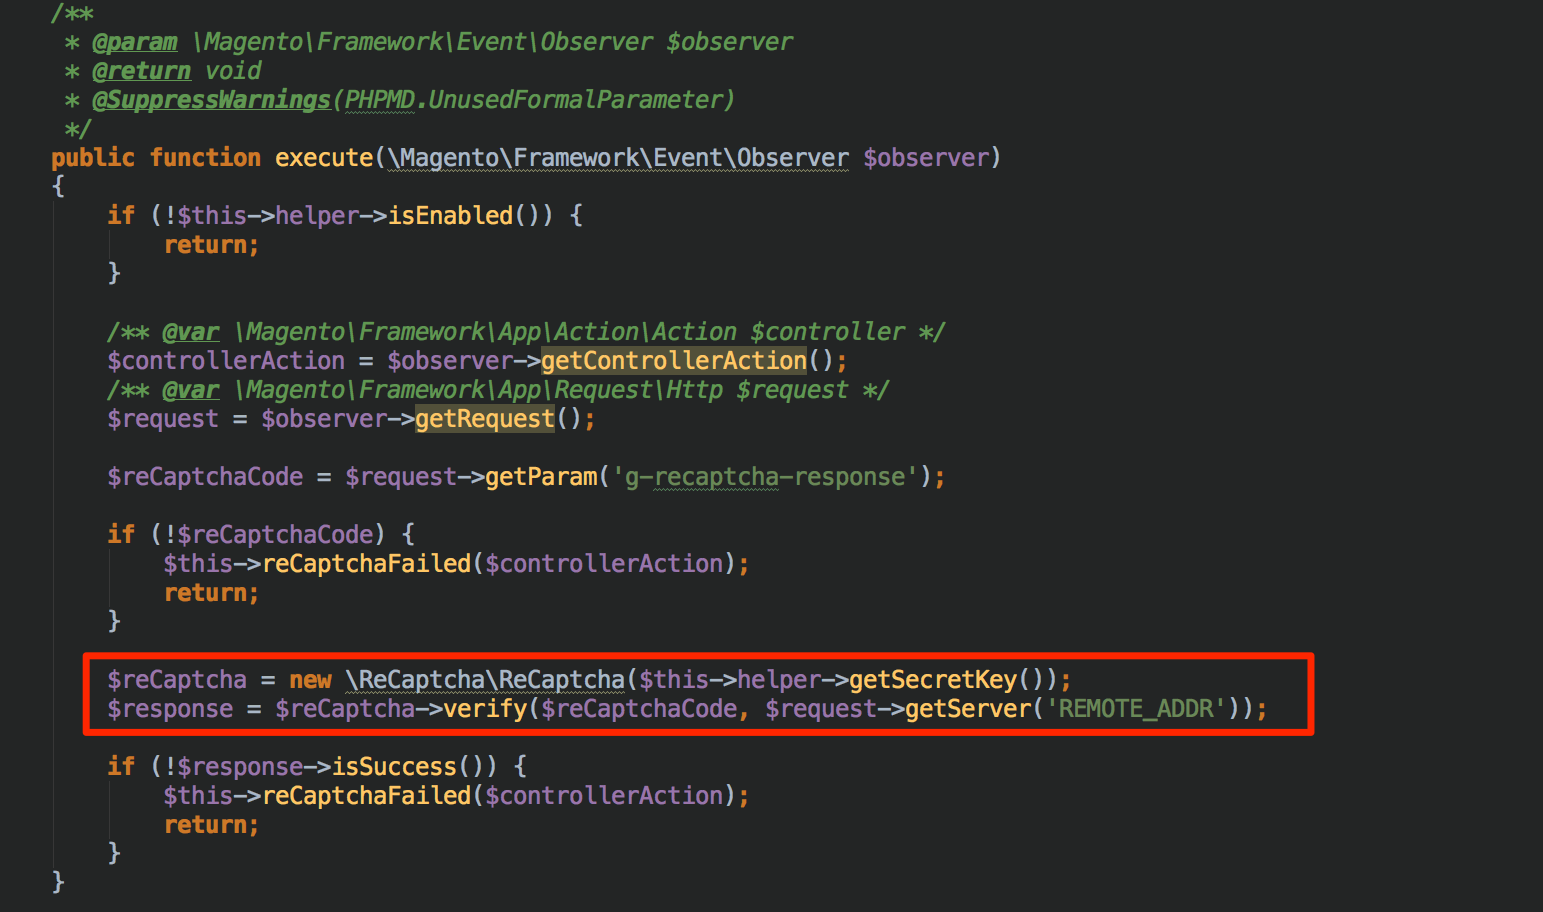The height and width of the screenshot is (912, 1543).
Task: Click the @return tag in the docblock
Action: pyautogui.click(x=141, y=71)
